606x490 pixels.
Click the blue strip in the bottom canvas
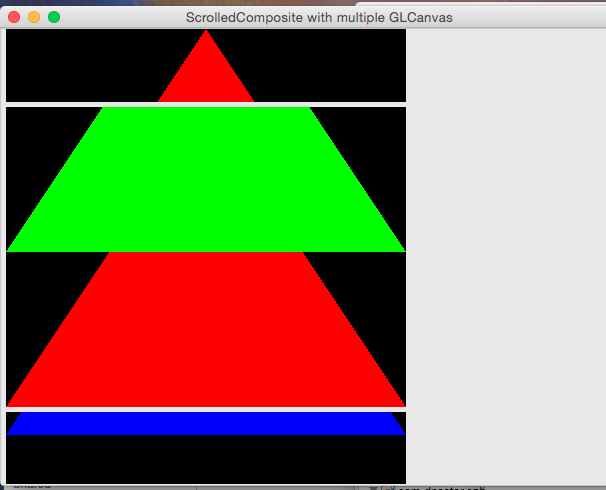[206, 424]
